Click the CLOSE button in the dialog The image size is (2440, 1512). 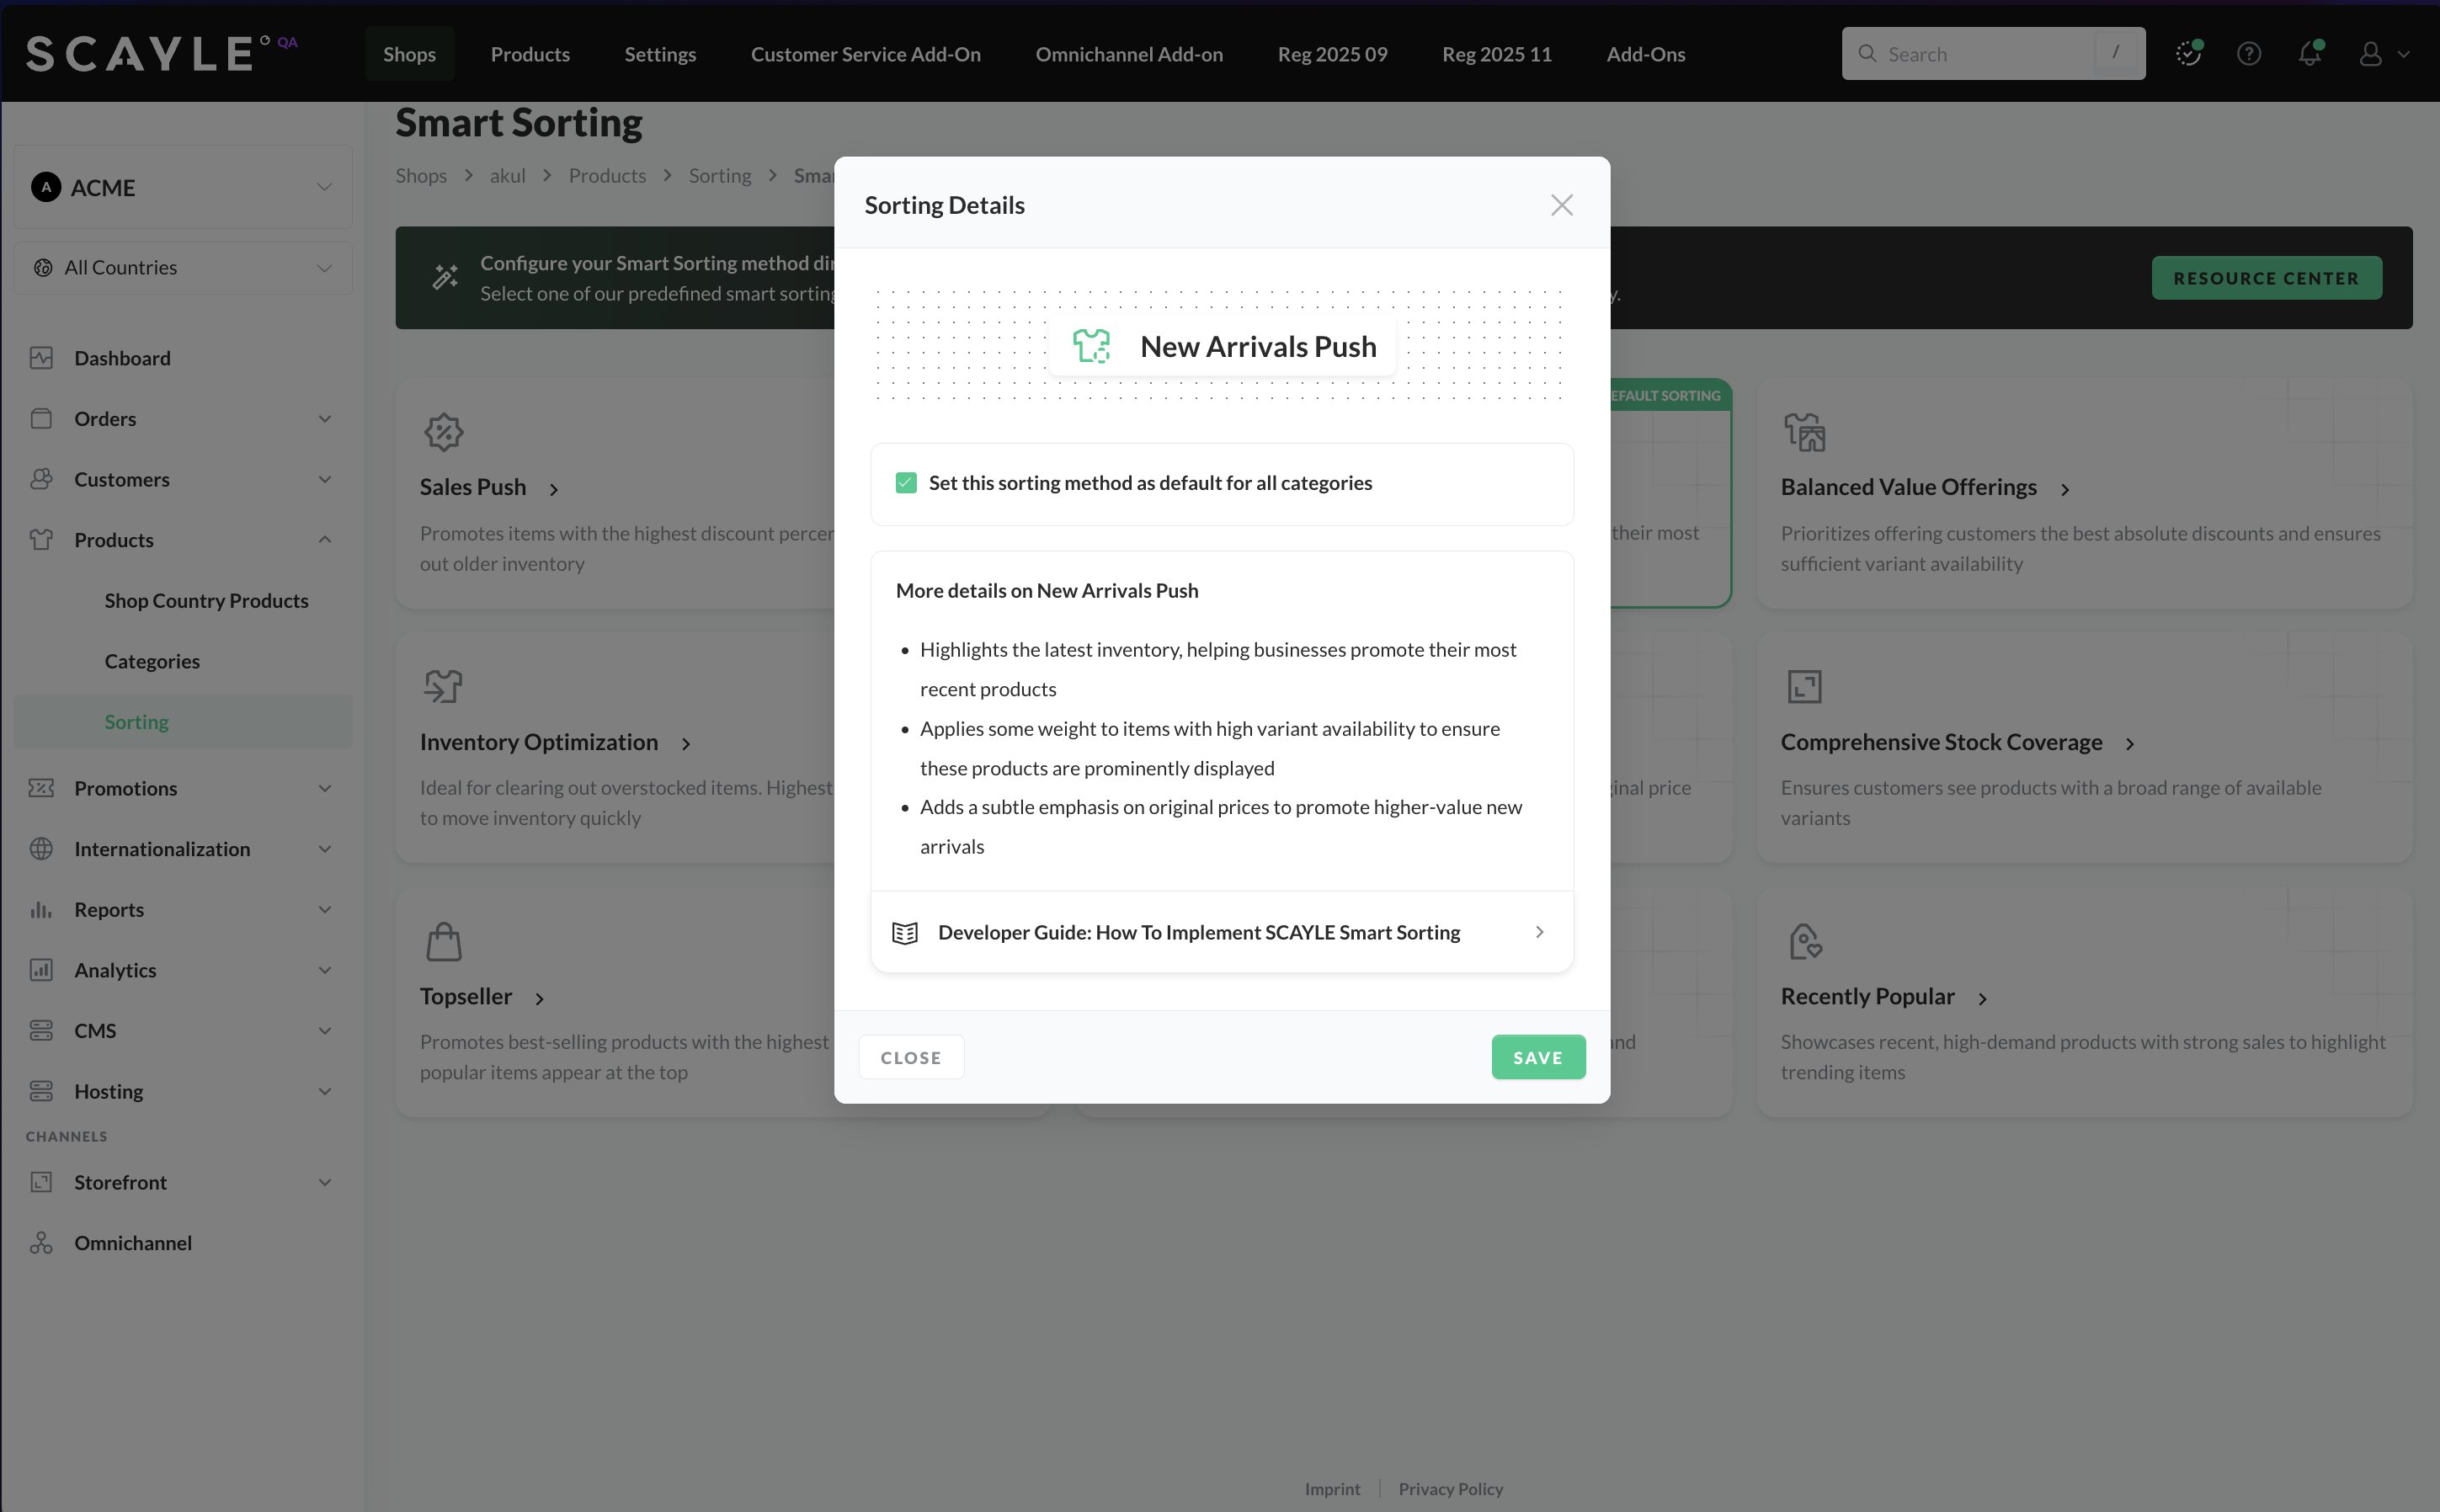pos(910,1057)
